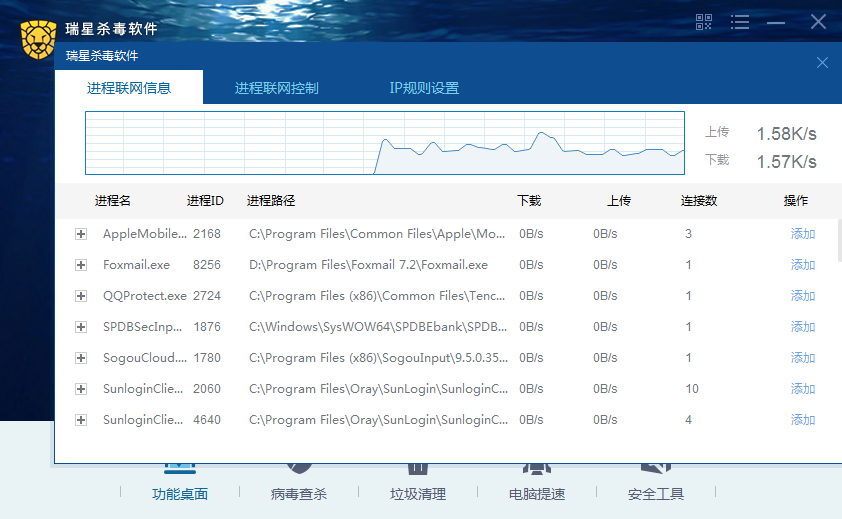
Task: Click 添加 for AppleMobile process
Action: click(x=803, y=234)
